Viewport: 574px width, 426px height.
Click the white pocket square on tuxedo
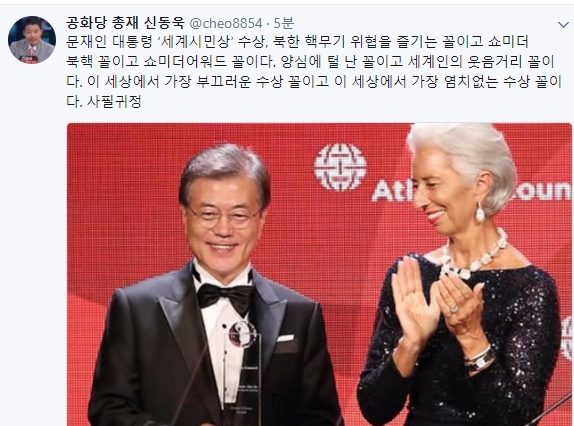(x=285, y=338)
